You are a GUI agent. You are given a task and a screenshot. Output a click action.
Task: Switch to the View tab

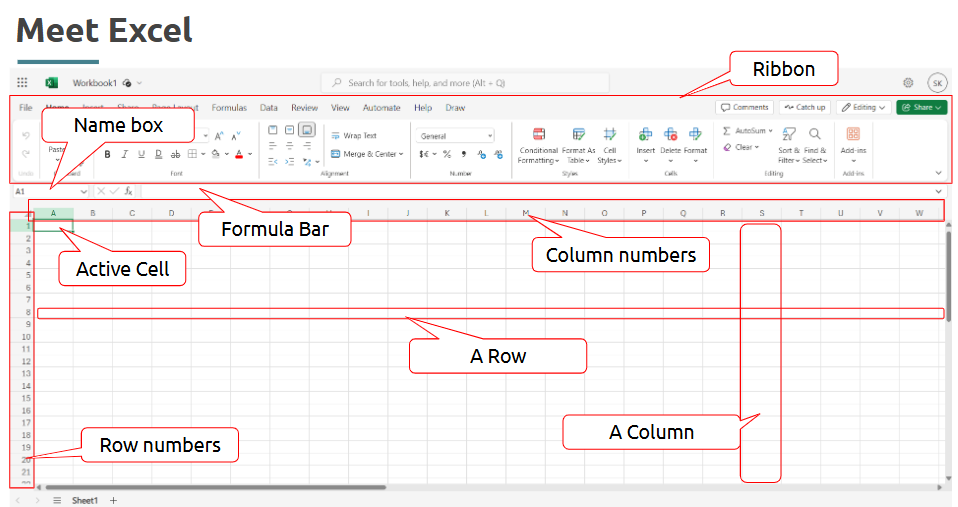(x=340, y=108)
